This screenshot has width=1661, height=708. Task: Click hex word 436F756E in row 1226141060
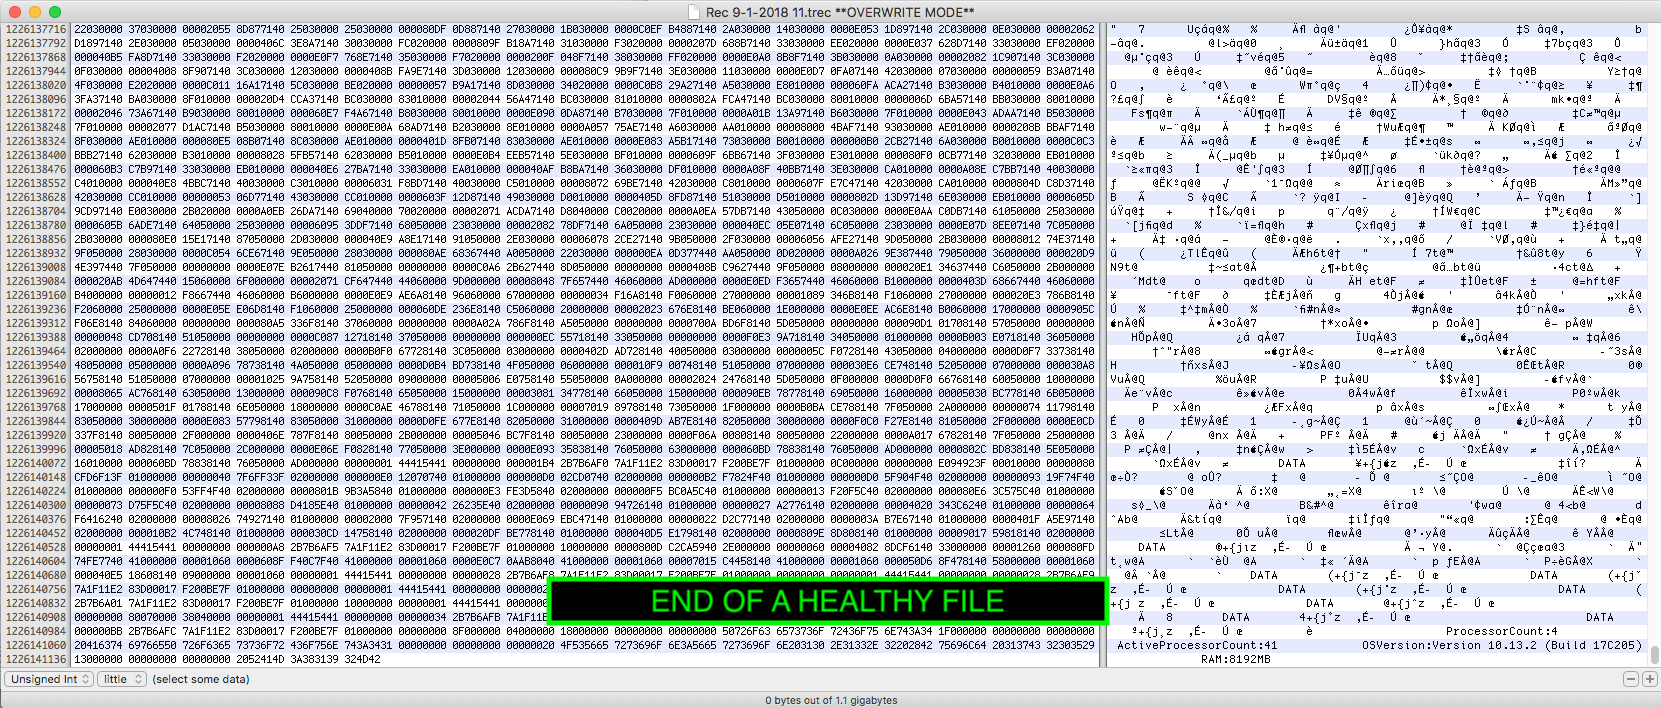(x=314, y=645)
